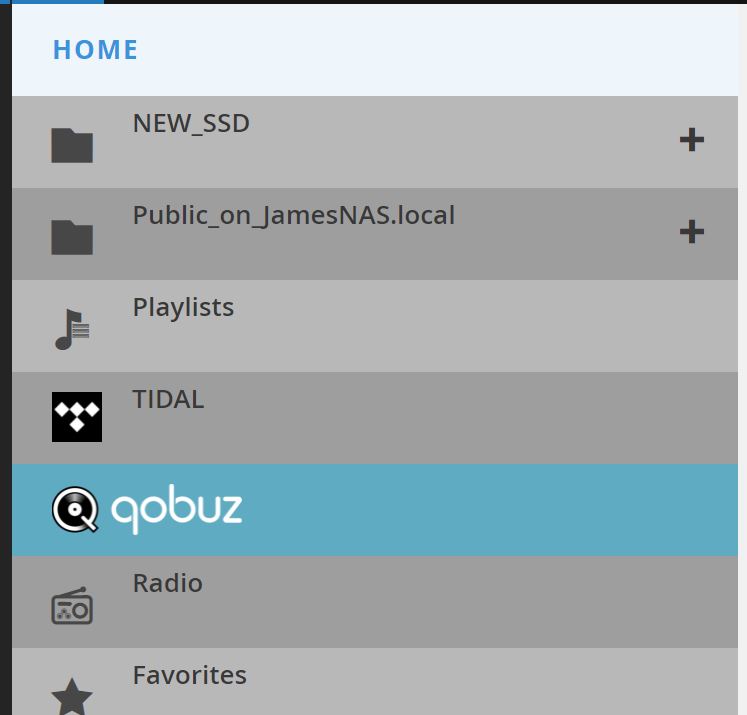Open the NEW_SSD label

[191, 124]
